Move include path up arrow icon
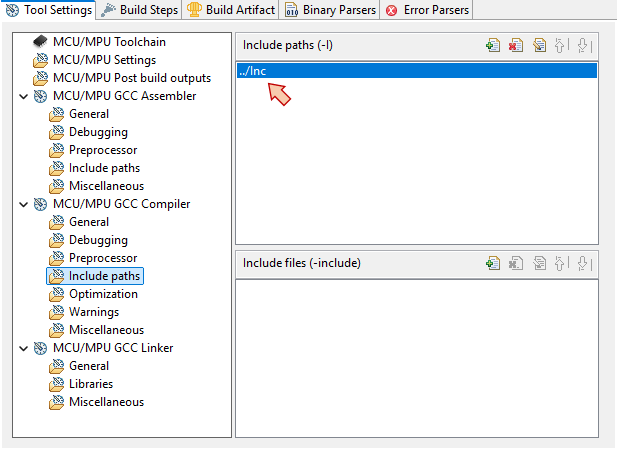 [x=561, y=46]
